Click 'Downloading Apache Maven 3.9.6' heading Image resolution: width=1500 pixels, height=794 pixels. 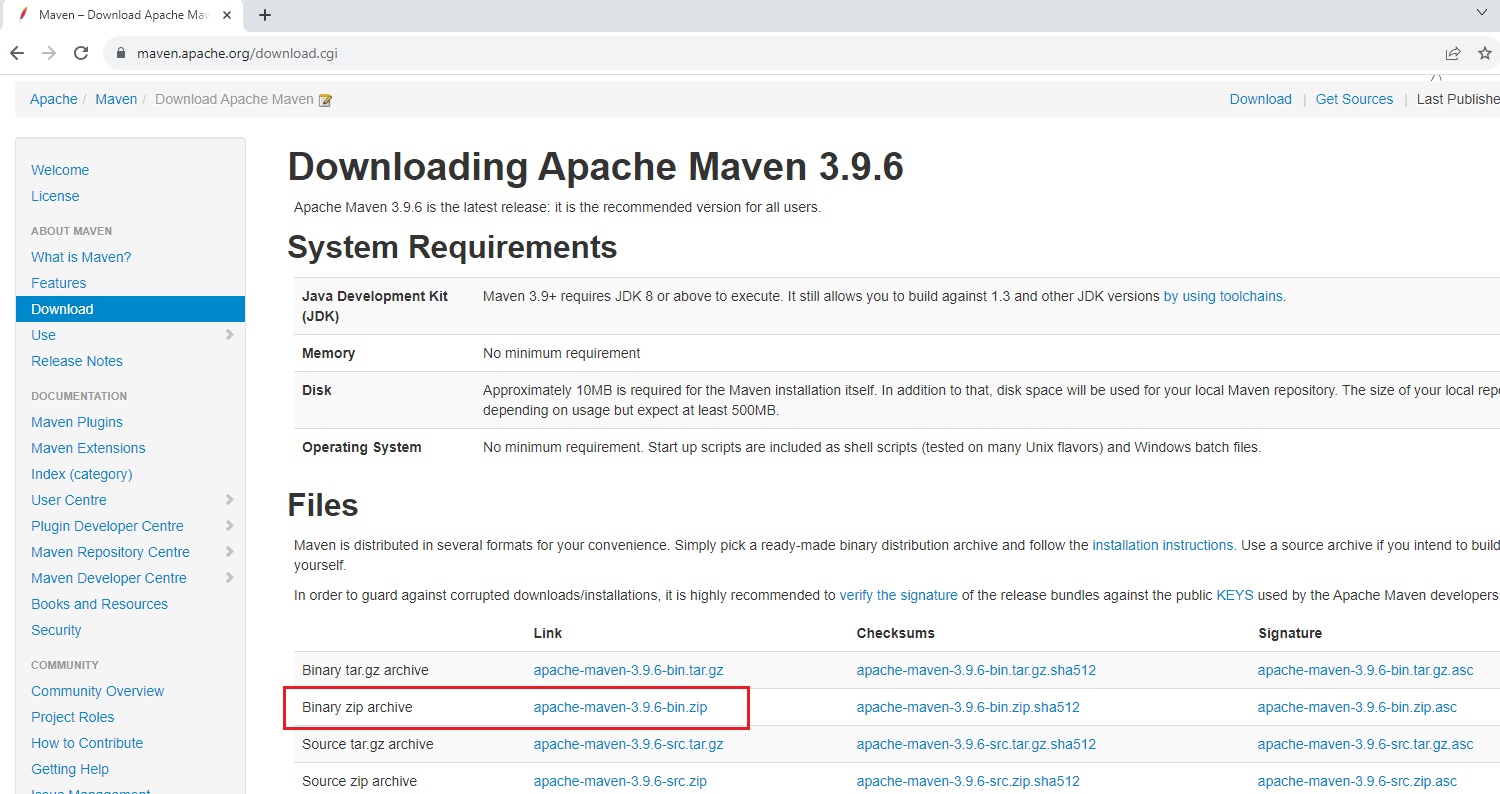[595, 167]
